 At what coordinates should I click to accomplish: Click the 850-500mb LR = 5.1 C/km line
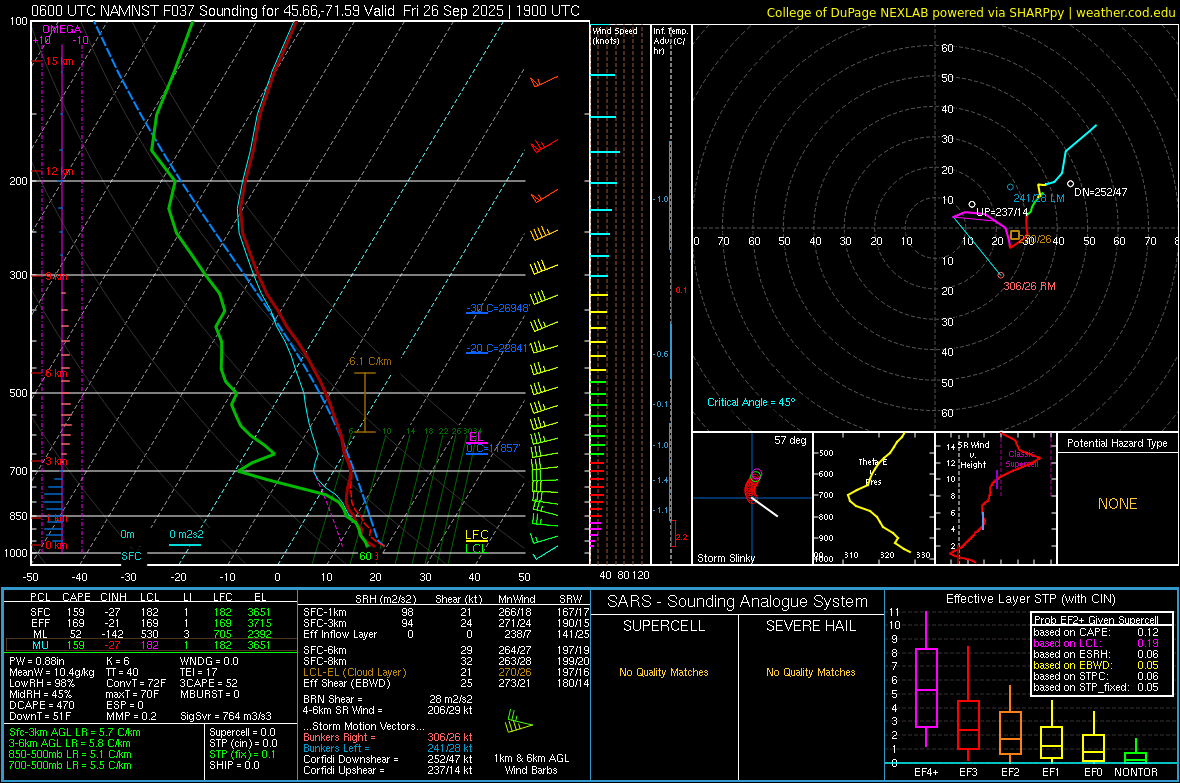70,754
